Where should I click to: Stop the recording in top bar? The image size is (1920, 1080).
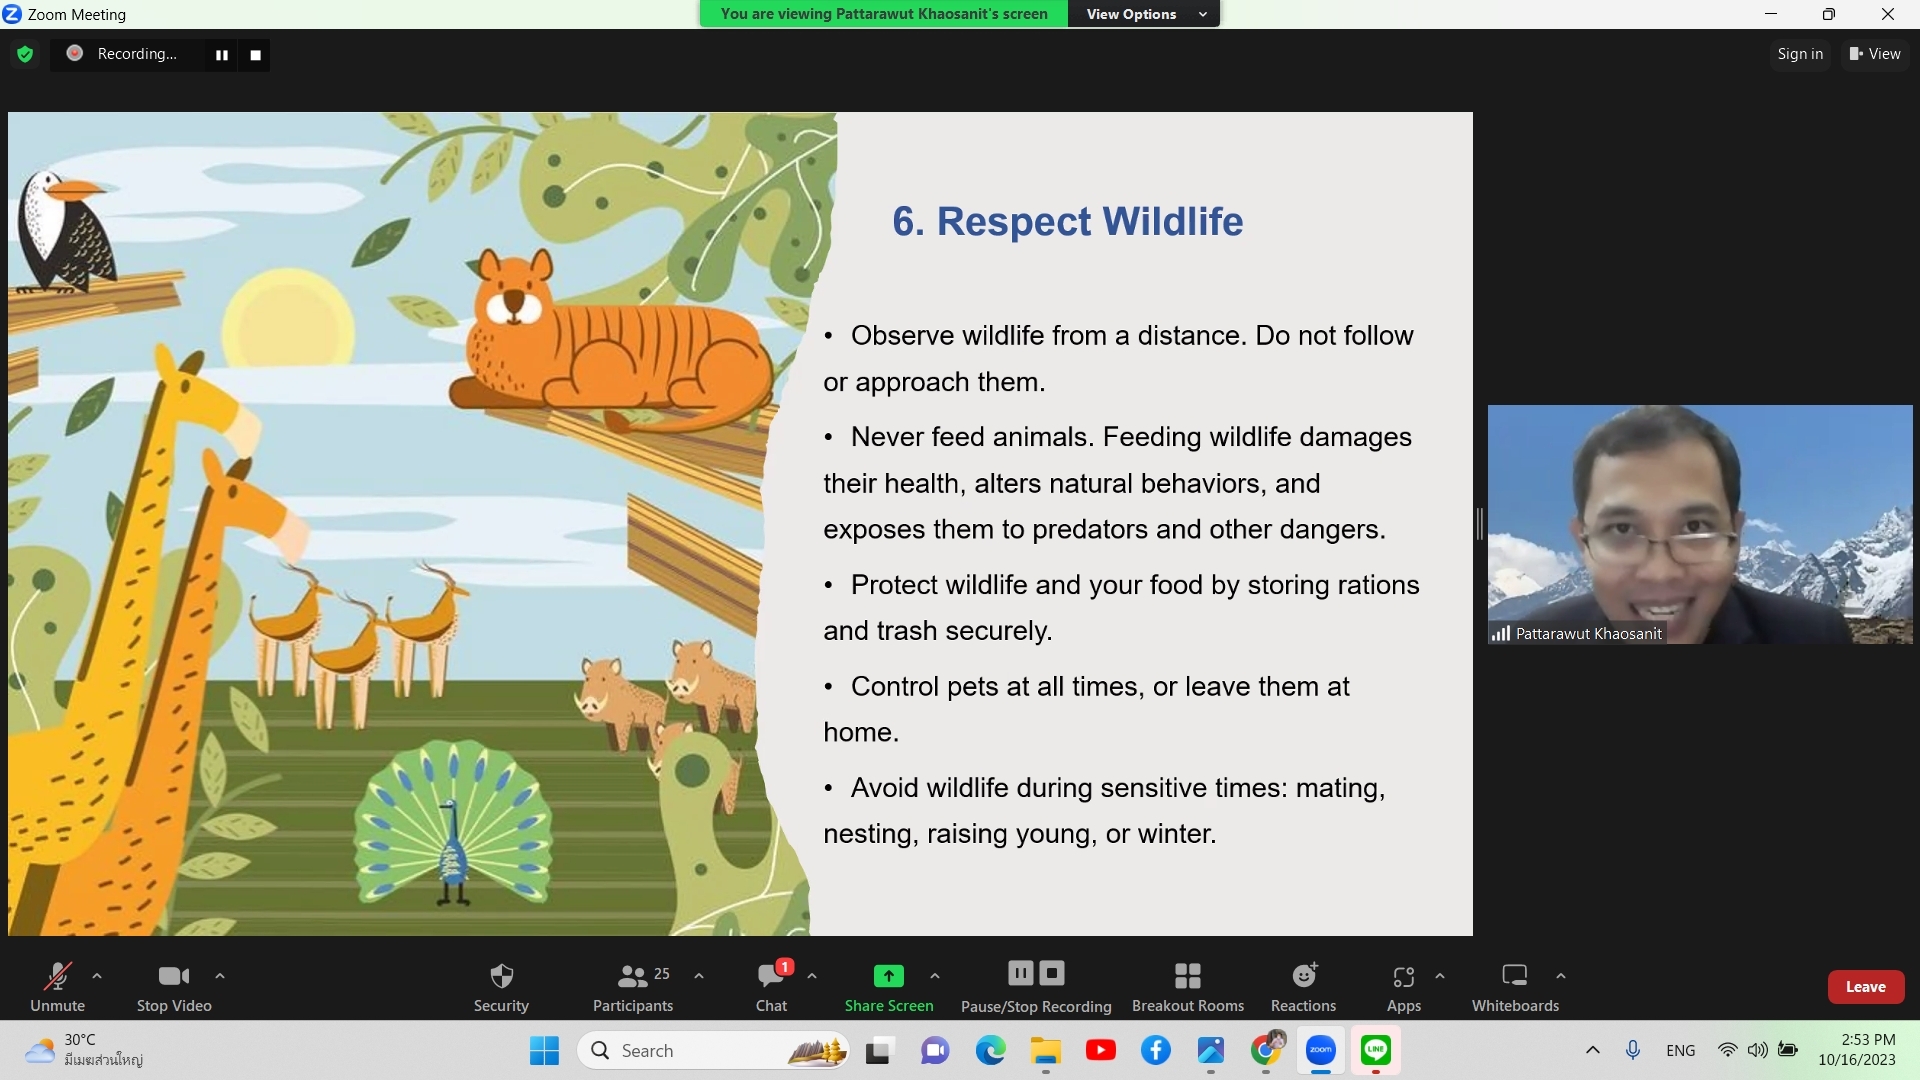255,55
